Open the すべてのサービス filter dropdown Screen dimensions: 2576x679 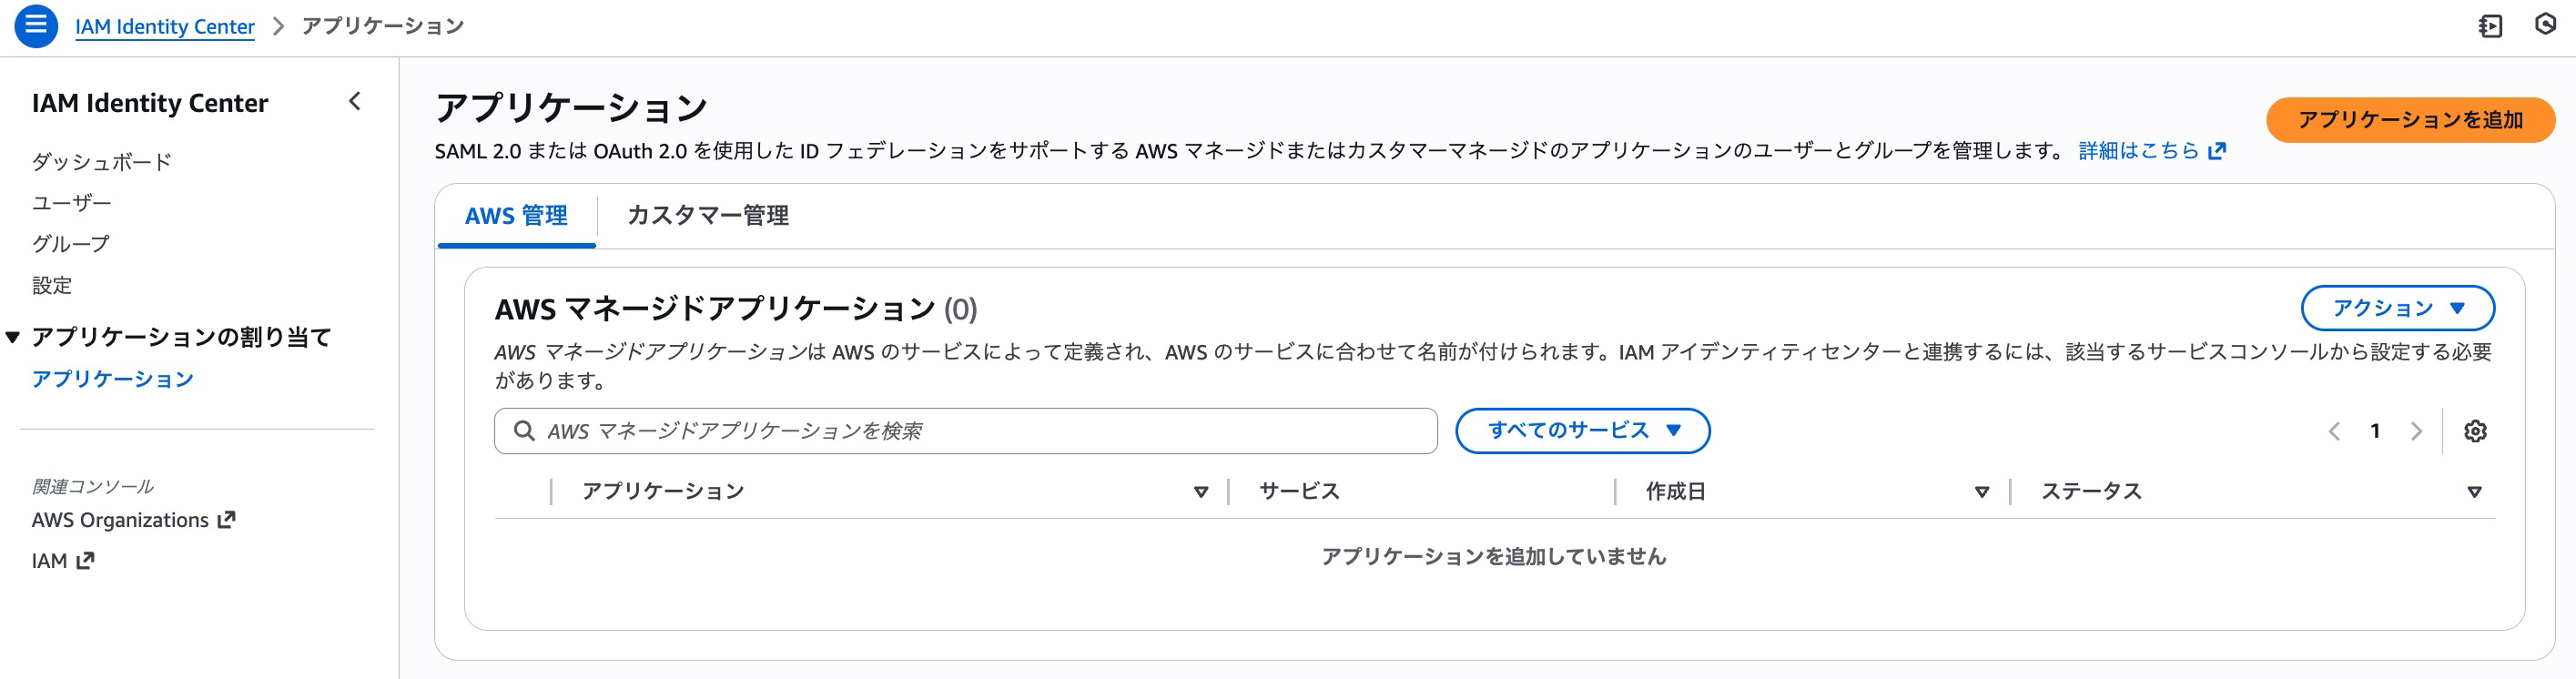coord(1583,431)
